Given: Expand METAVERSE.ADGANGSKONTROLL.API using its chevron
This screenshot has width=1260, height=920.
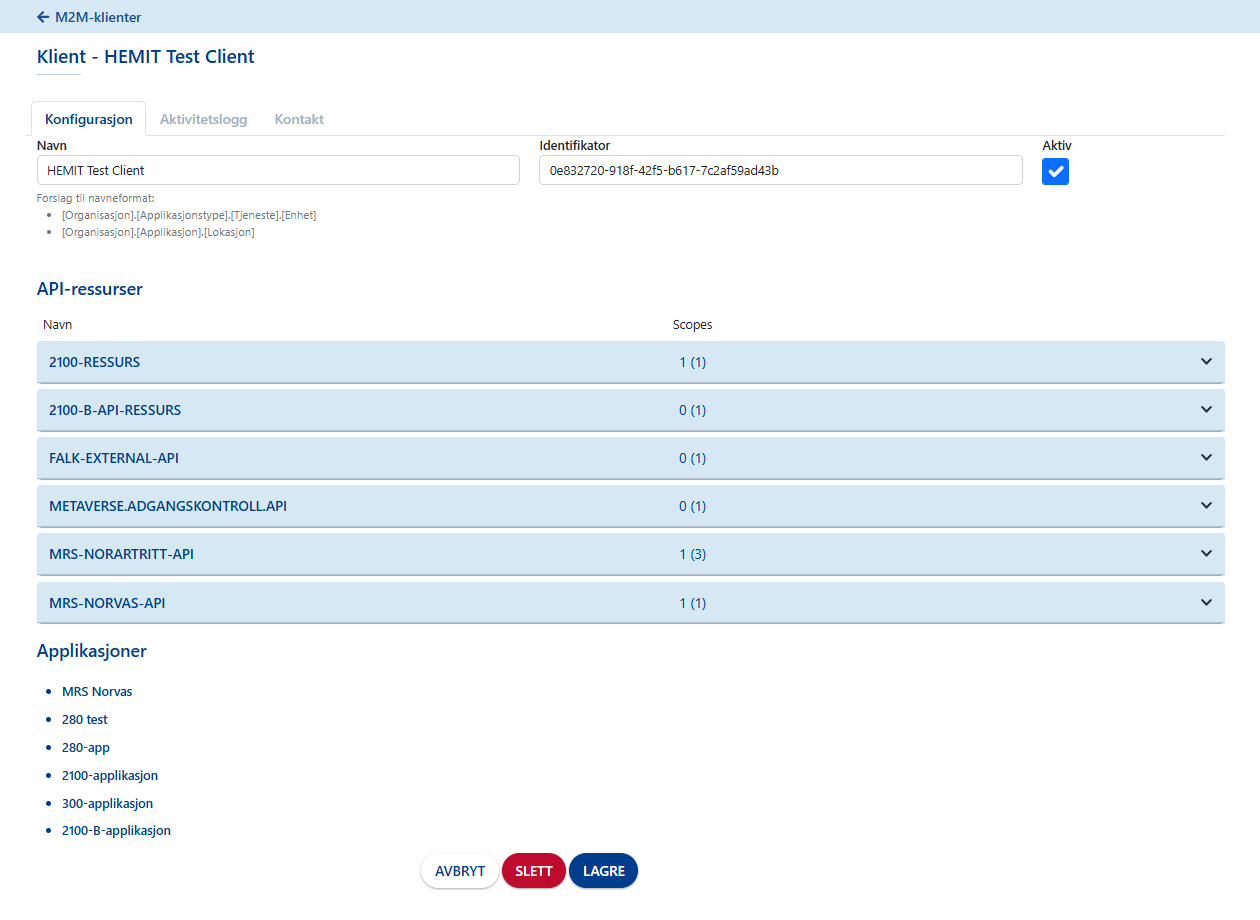Looking at the screenshot, I should click(1206, 506).
